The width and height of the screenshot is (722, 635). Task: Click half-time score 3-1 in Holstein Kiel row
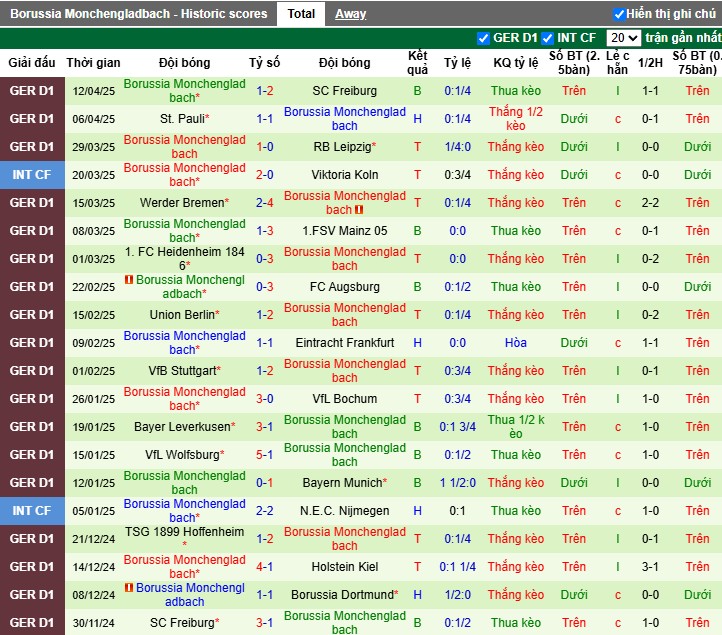(650, 567)
